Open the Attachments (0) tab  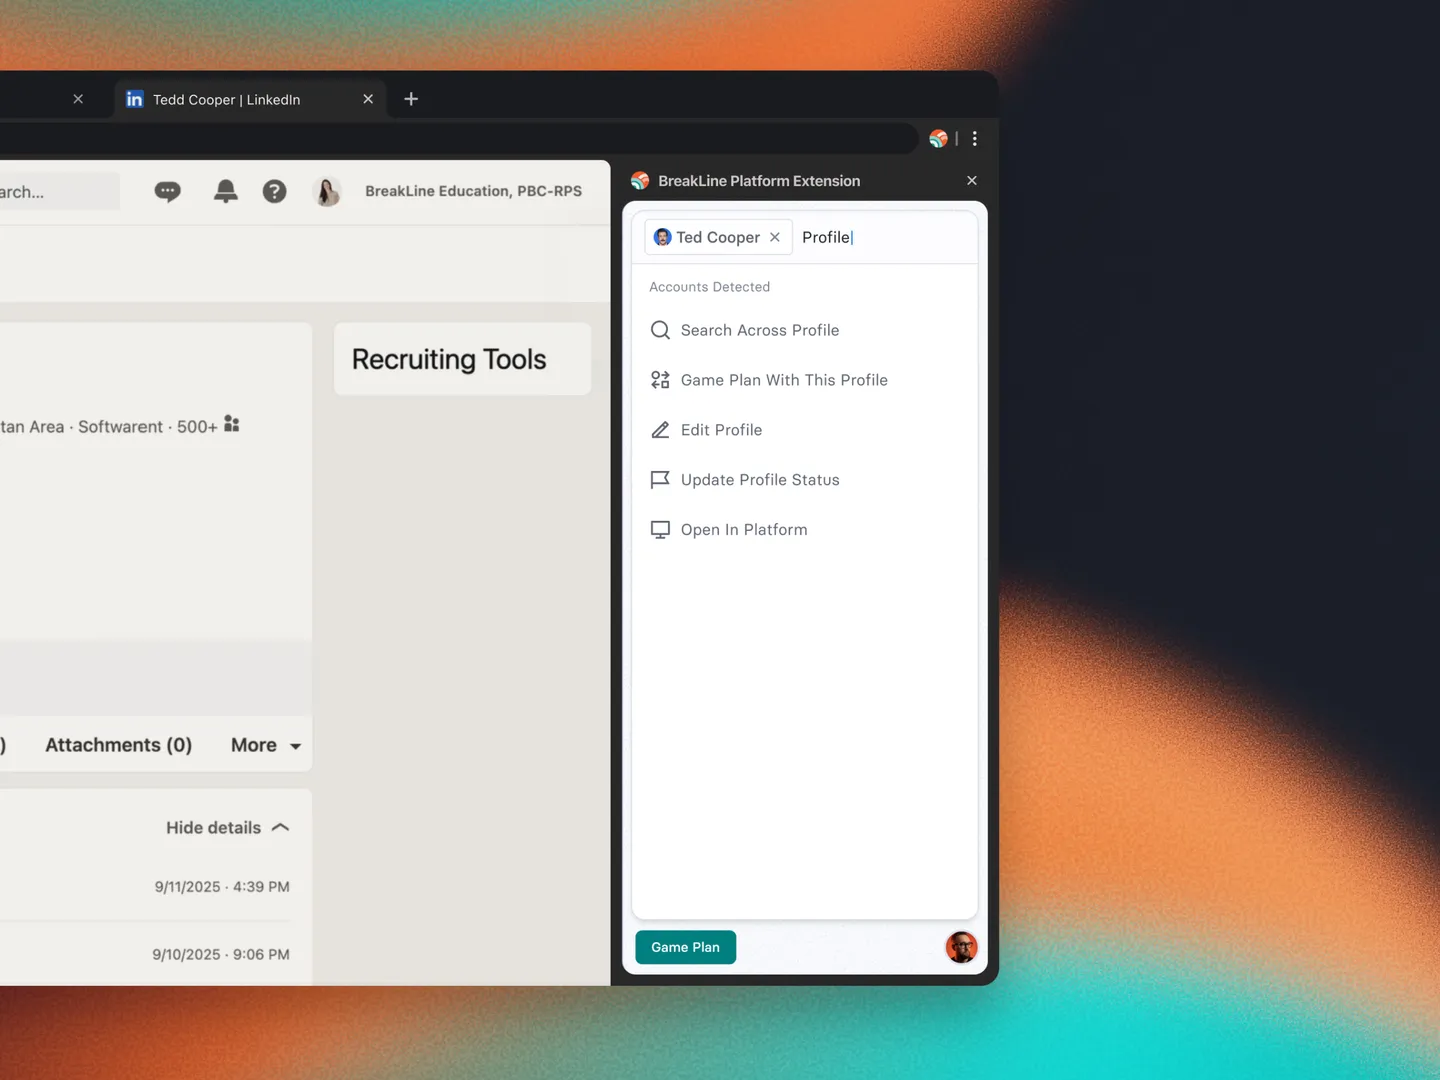click(x=118, y=745)
